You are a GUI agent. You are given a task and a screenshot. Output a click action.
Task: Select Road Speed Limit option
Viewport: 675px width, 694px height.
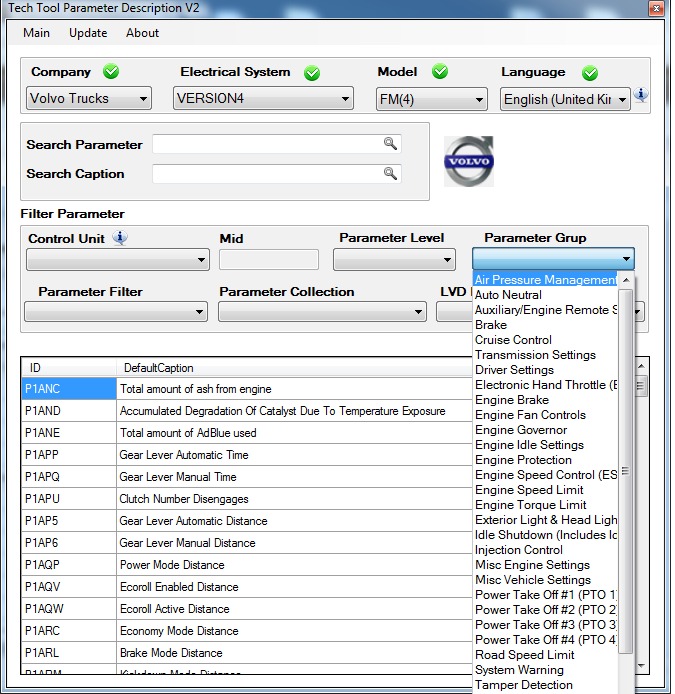pos(545,655)
